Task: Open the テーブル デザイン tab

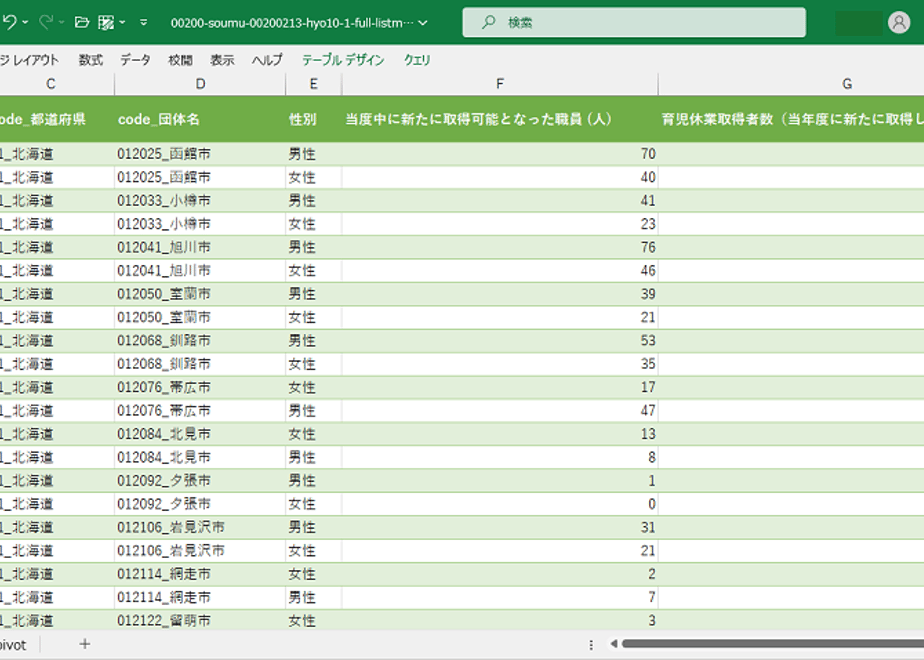Action: 343,60
